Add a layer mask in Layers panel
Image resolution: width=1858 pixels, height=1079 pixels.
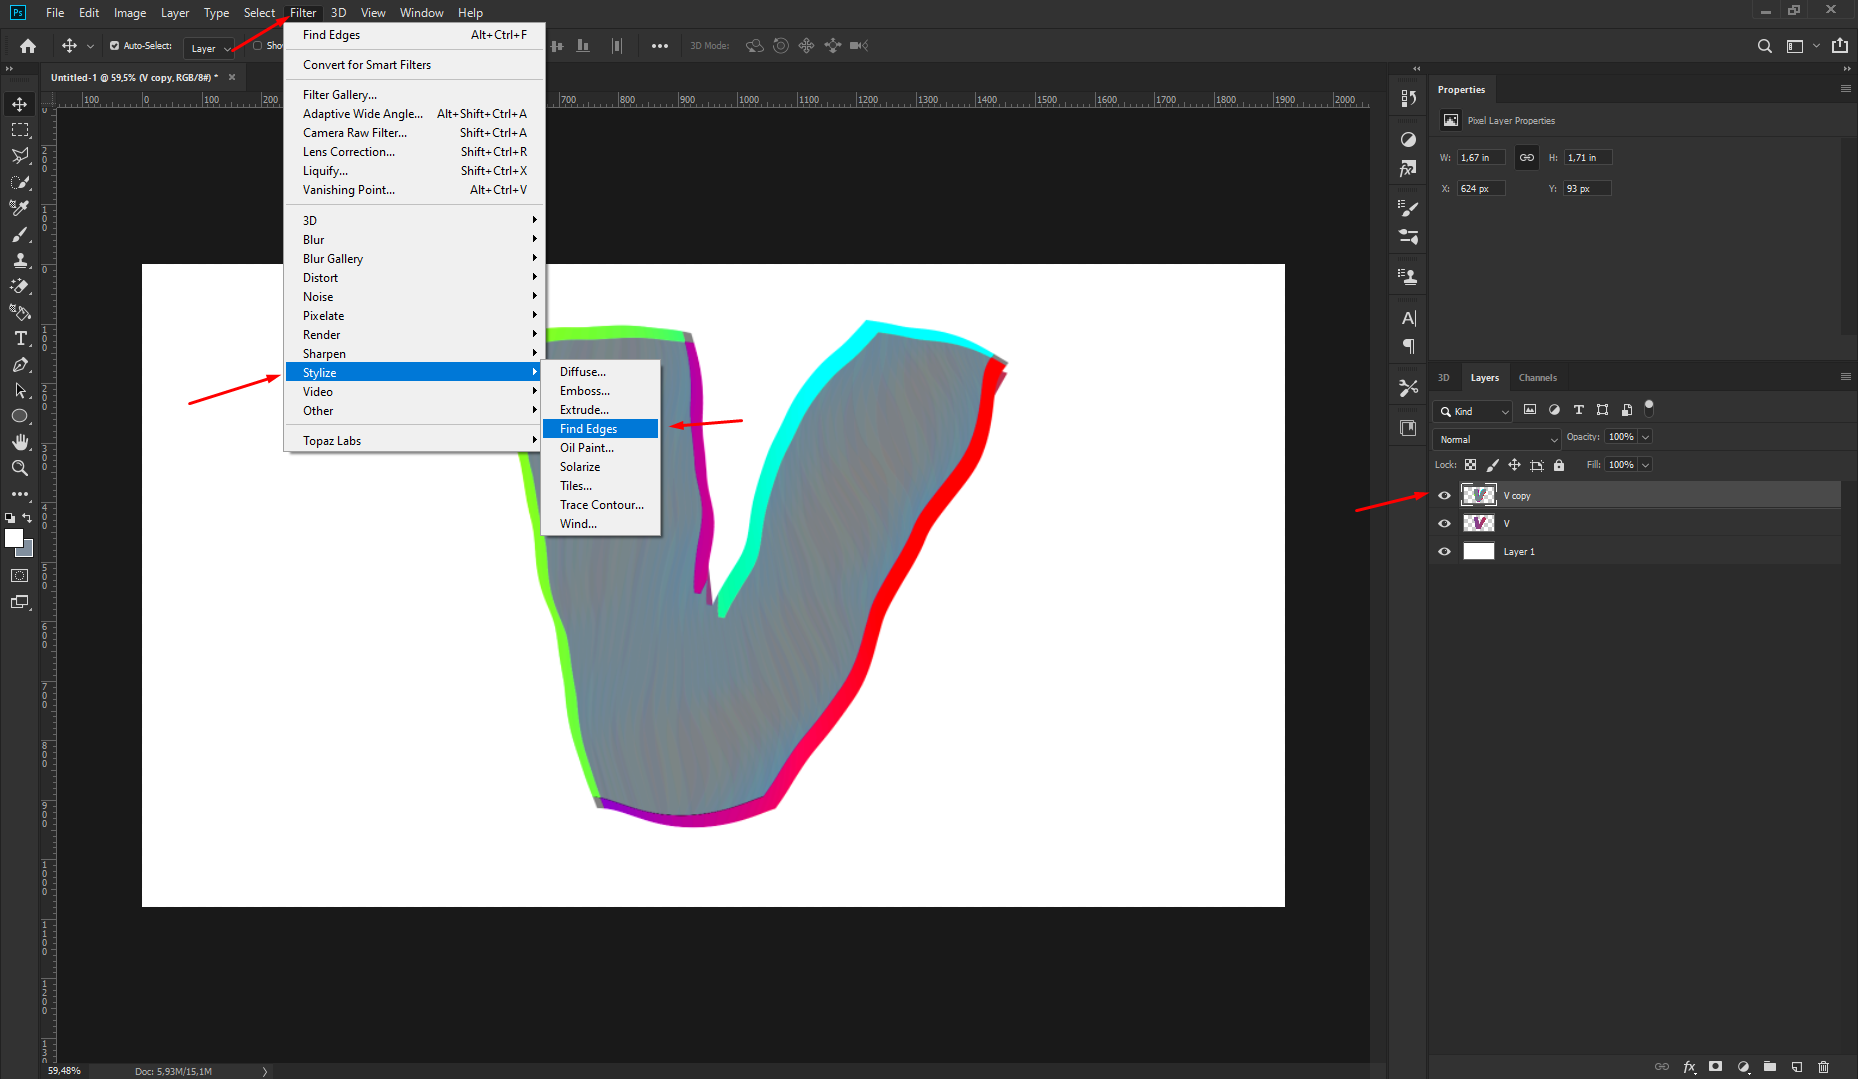tap(1716, 1066)
